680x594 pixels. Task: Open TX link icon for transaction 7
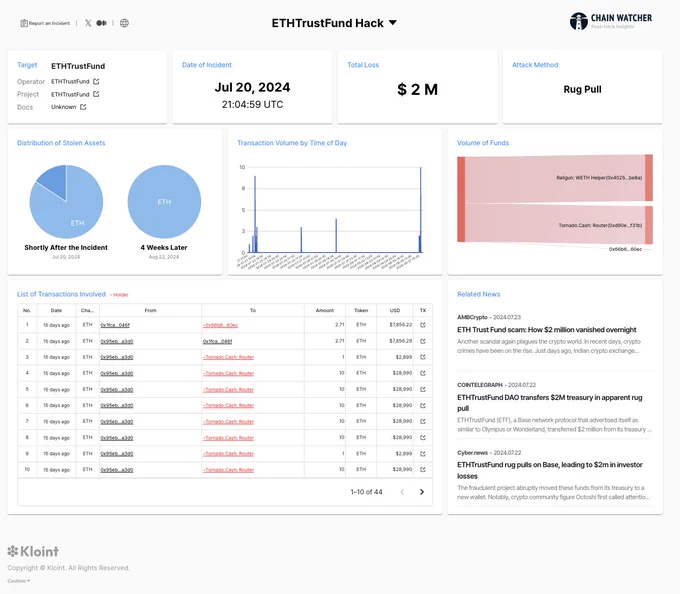coord(423,421)
